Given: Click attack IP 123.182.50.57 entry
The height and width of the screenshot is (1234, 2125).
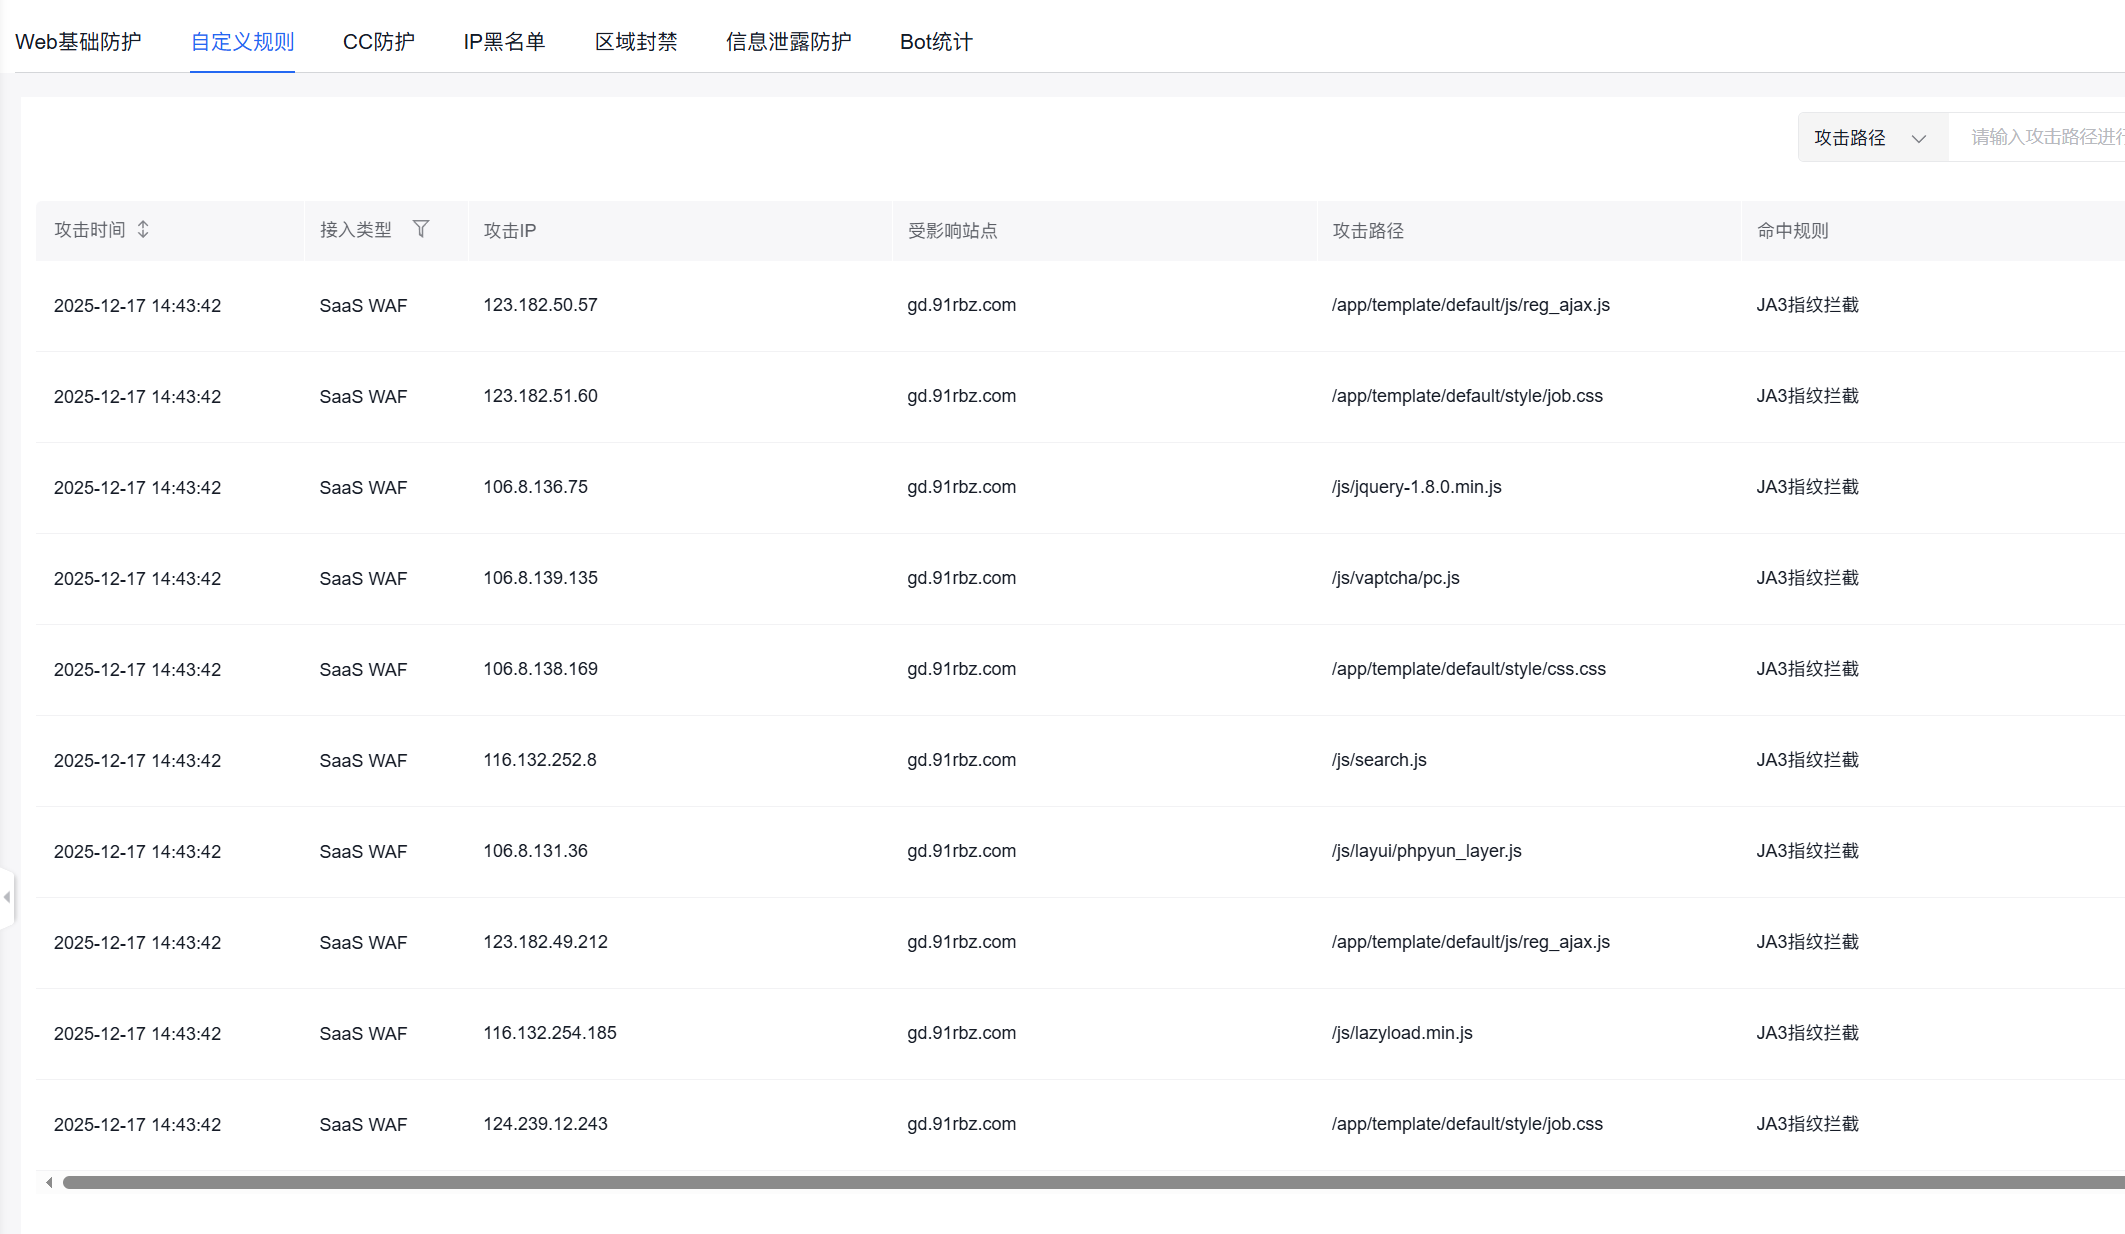Looking at the screenshot, I should point(540,305).
